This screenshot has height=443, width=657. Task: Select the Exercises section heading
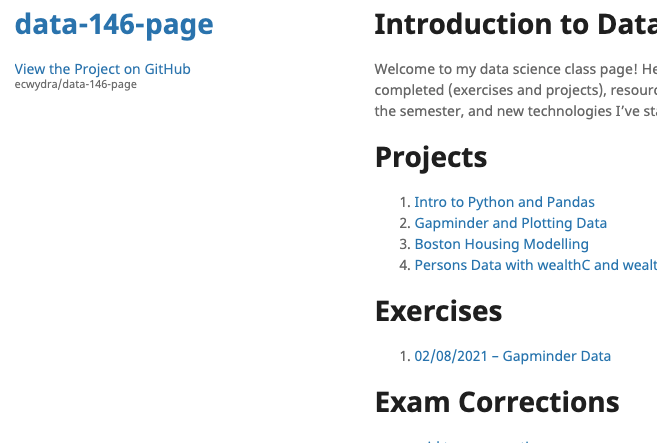click(438, 311)
